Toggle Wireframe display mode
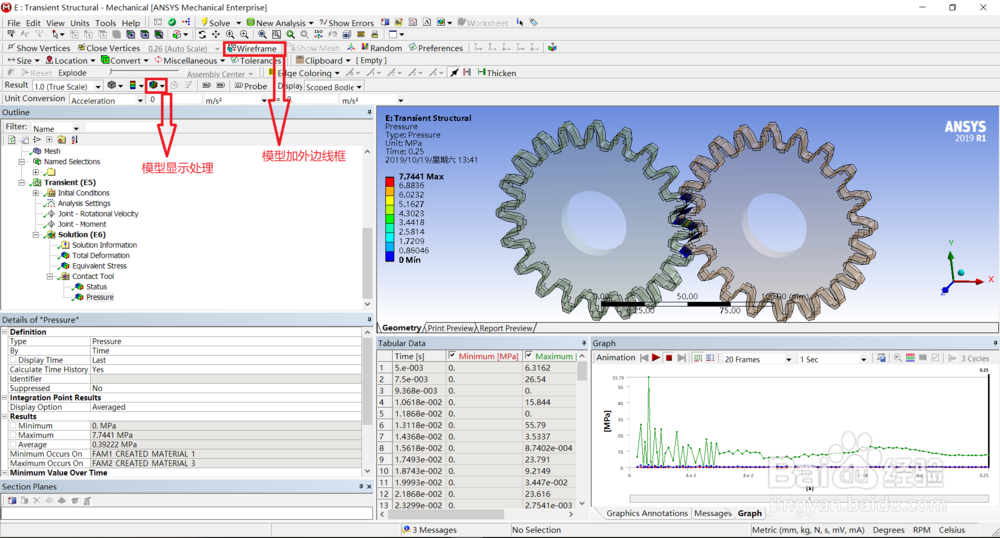The image size is (1000, 538). [x=252, y=48]
